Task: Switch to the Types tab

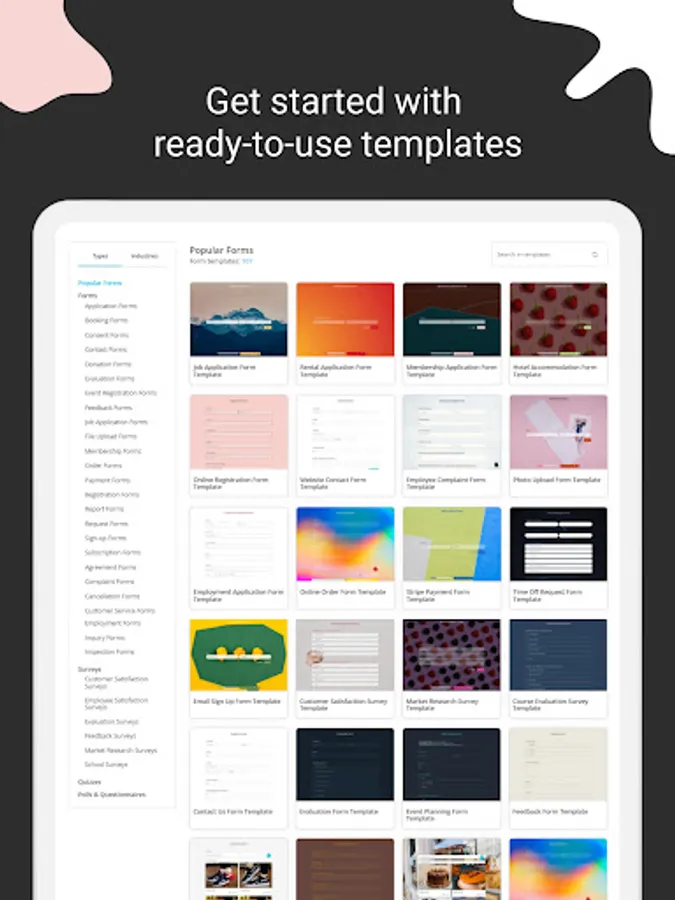Action: pyautogui.click(x=100, y=256)
